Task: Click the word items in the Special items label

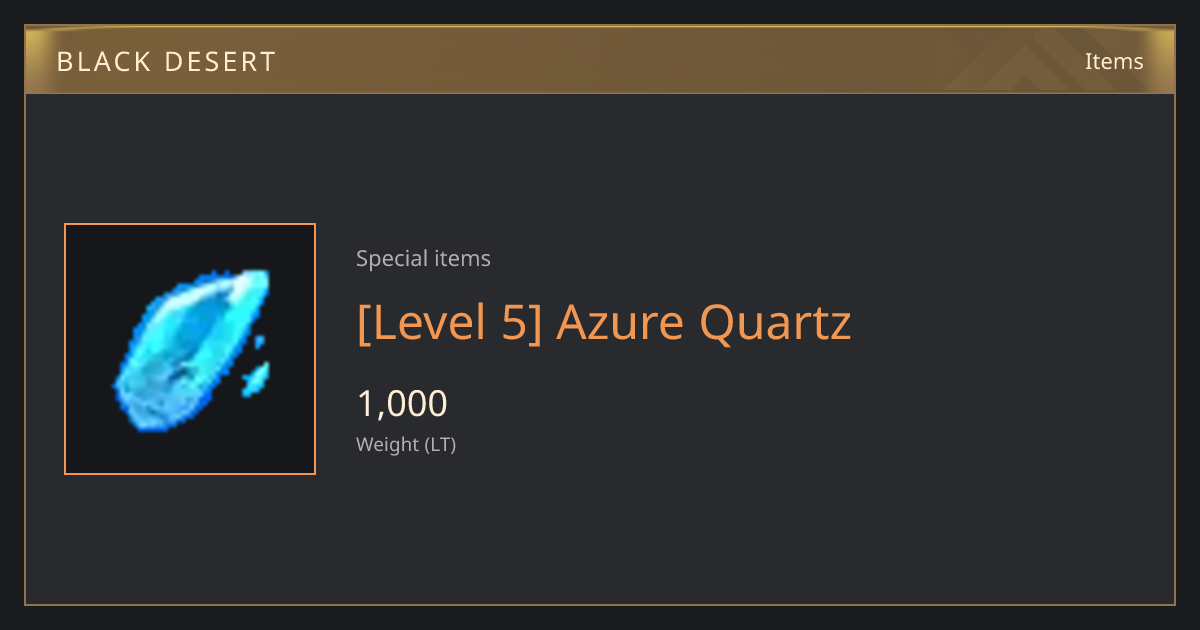Action: coord(462,258)
